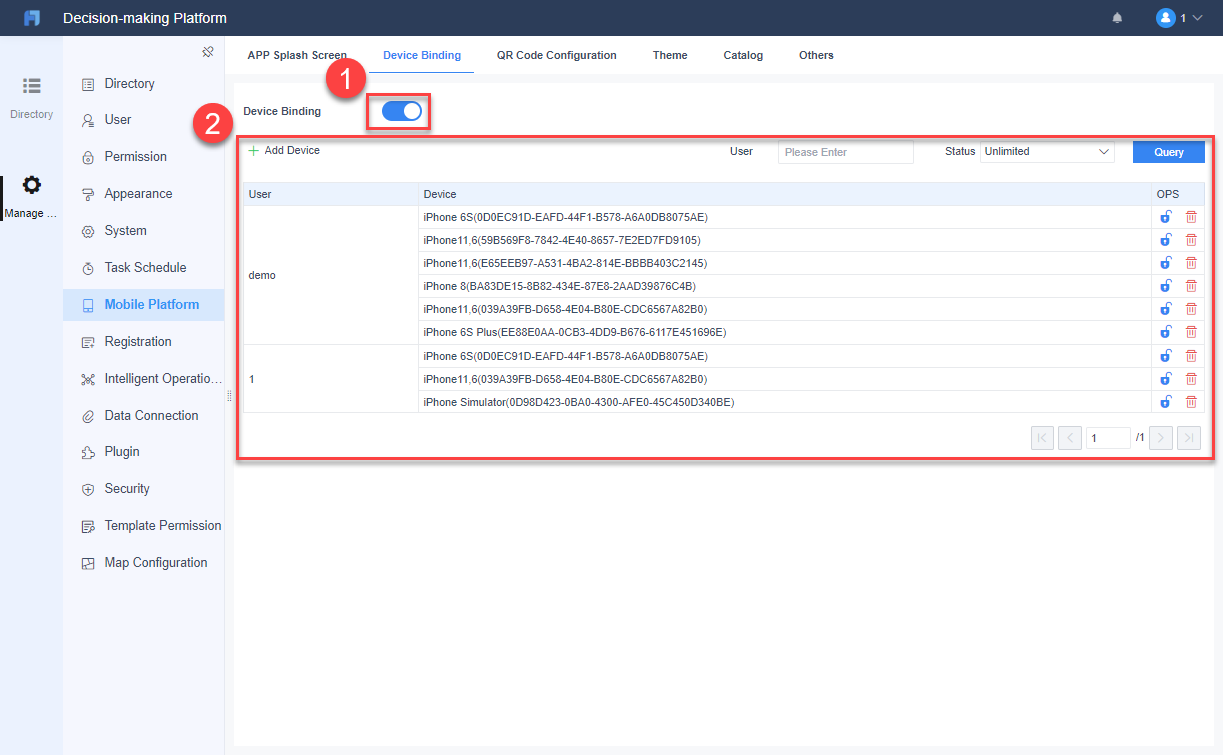This screenshot has height=755, width=1223.
Task: Delete the iPhone 8 device binding
Action: click(1191, 285)
